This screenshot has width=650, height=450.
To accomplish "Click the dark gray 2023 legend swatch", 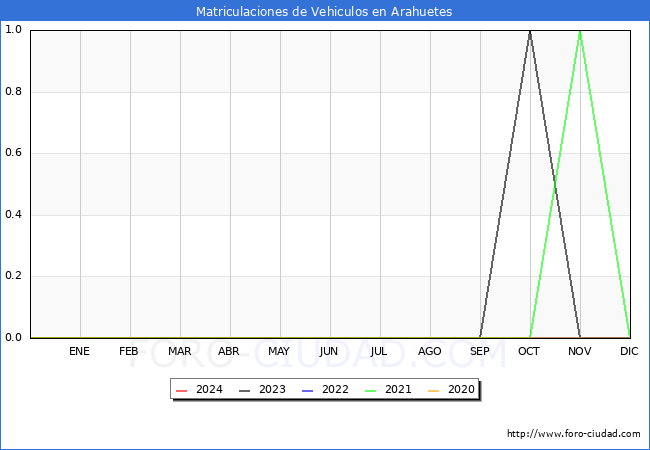I will (x=245, y=391).
